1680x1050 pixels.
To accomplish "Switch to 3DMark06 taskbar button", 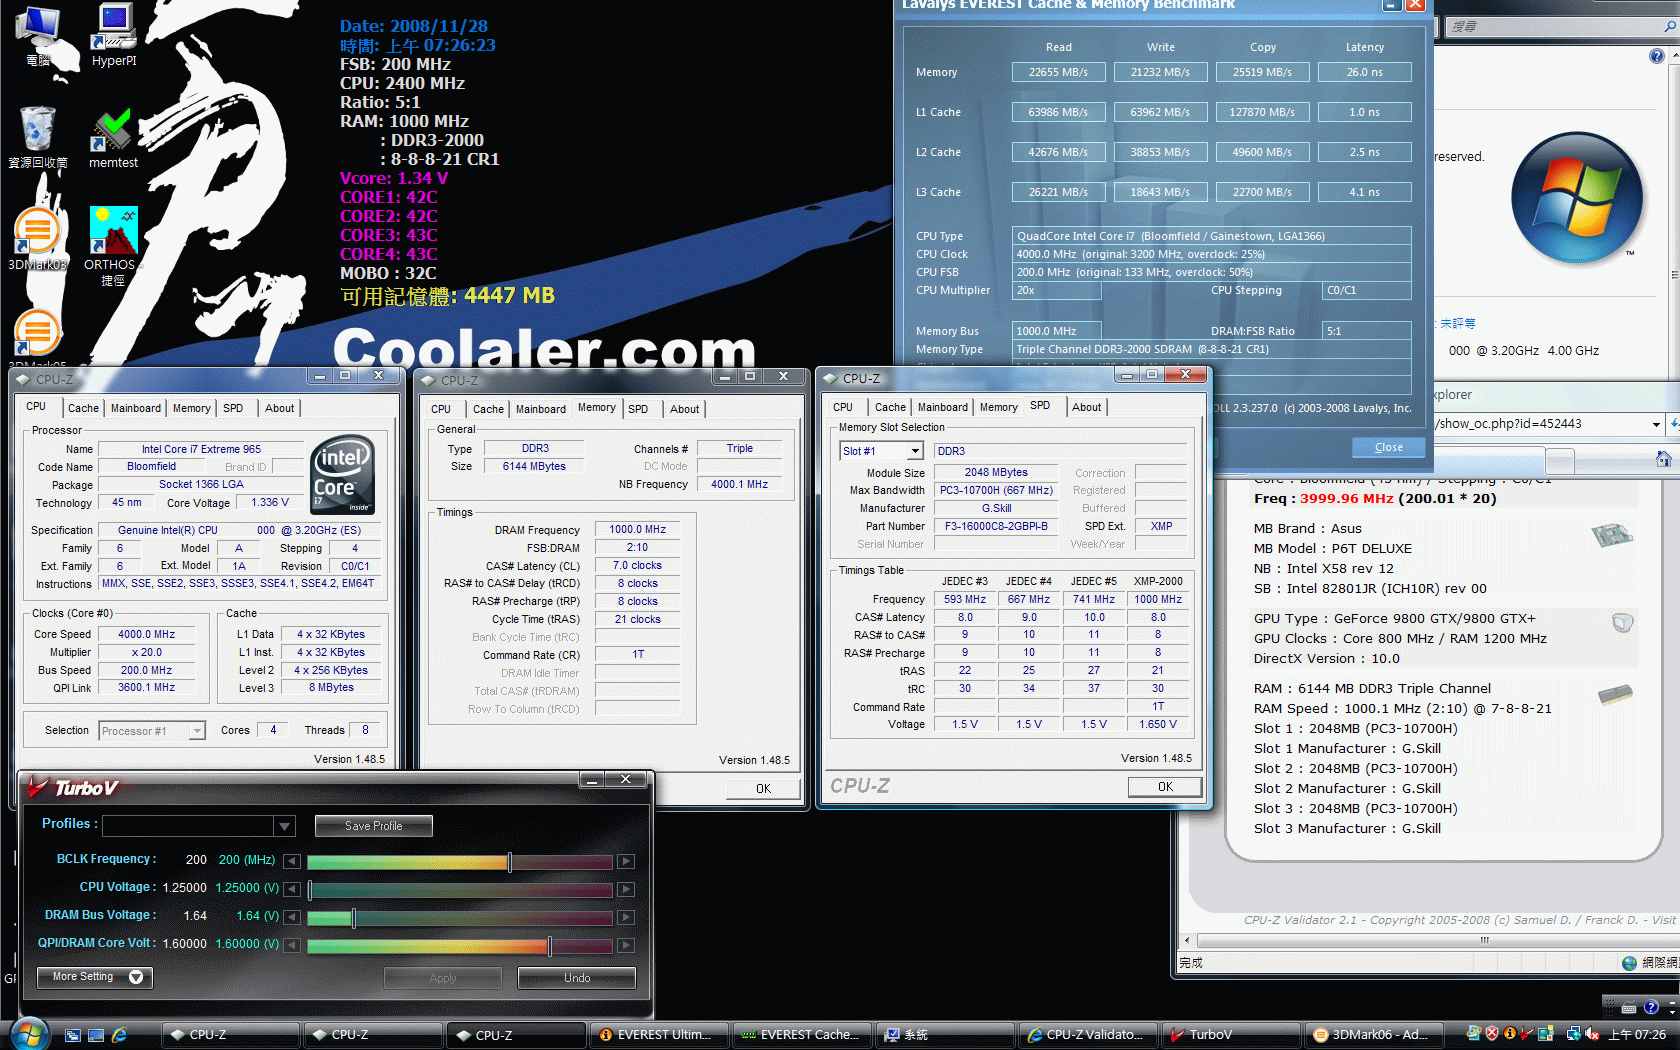I will (1374, 1035).
